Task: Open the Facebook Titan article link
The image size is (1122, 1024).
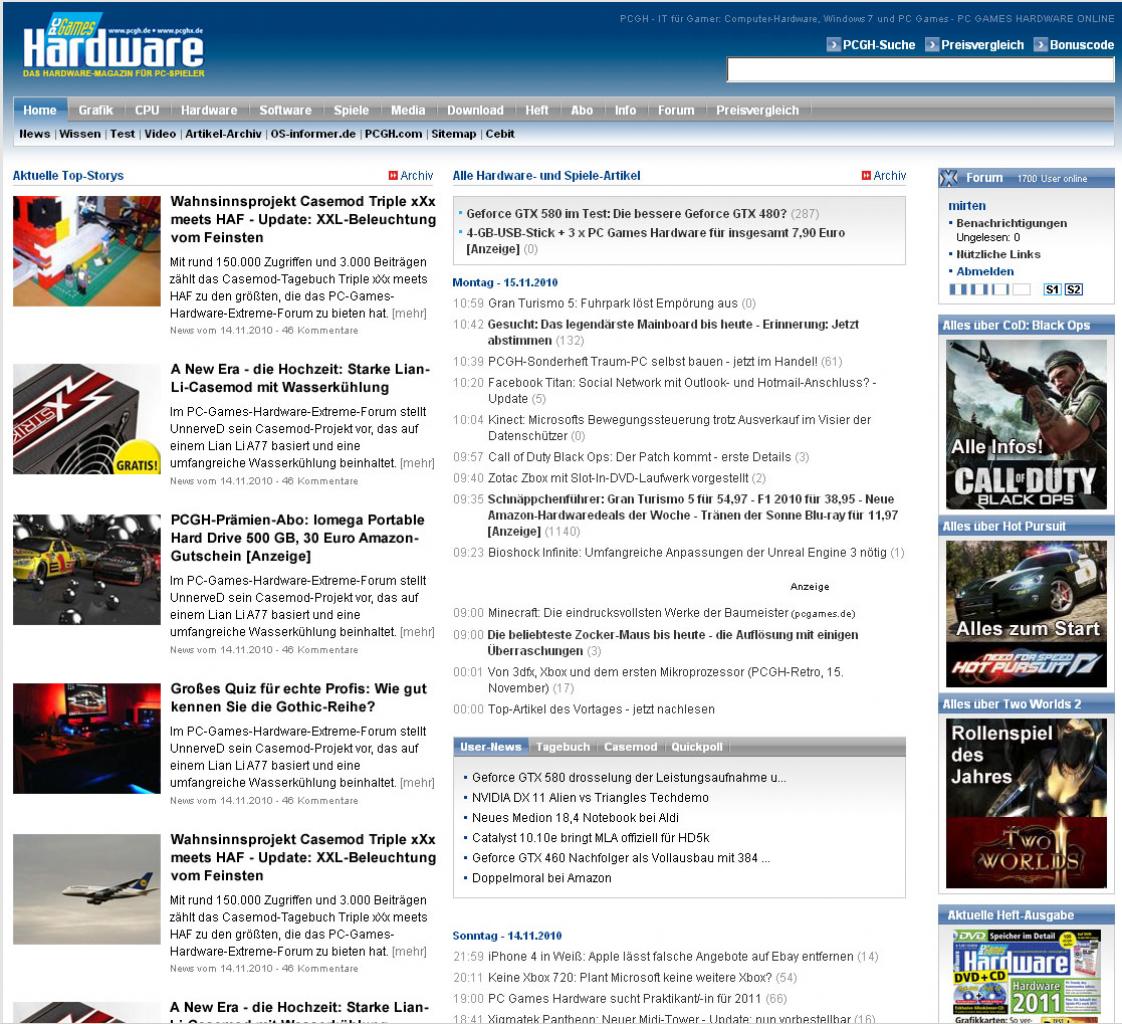Action: (682, 391)
